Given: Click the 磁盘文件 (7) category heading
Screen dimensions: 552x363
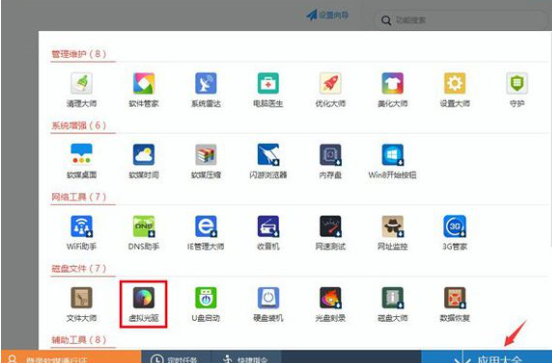Looking at the screenshot, I should [x=79, y=269].
